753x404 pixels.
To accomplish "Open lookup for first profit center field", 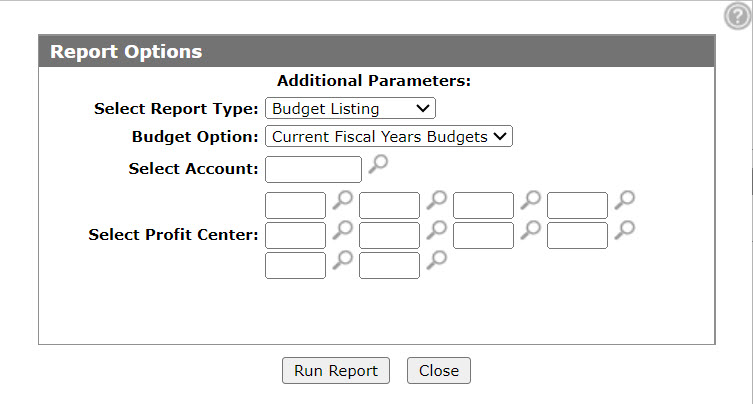I will (x=343, y=200).
